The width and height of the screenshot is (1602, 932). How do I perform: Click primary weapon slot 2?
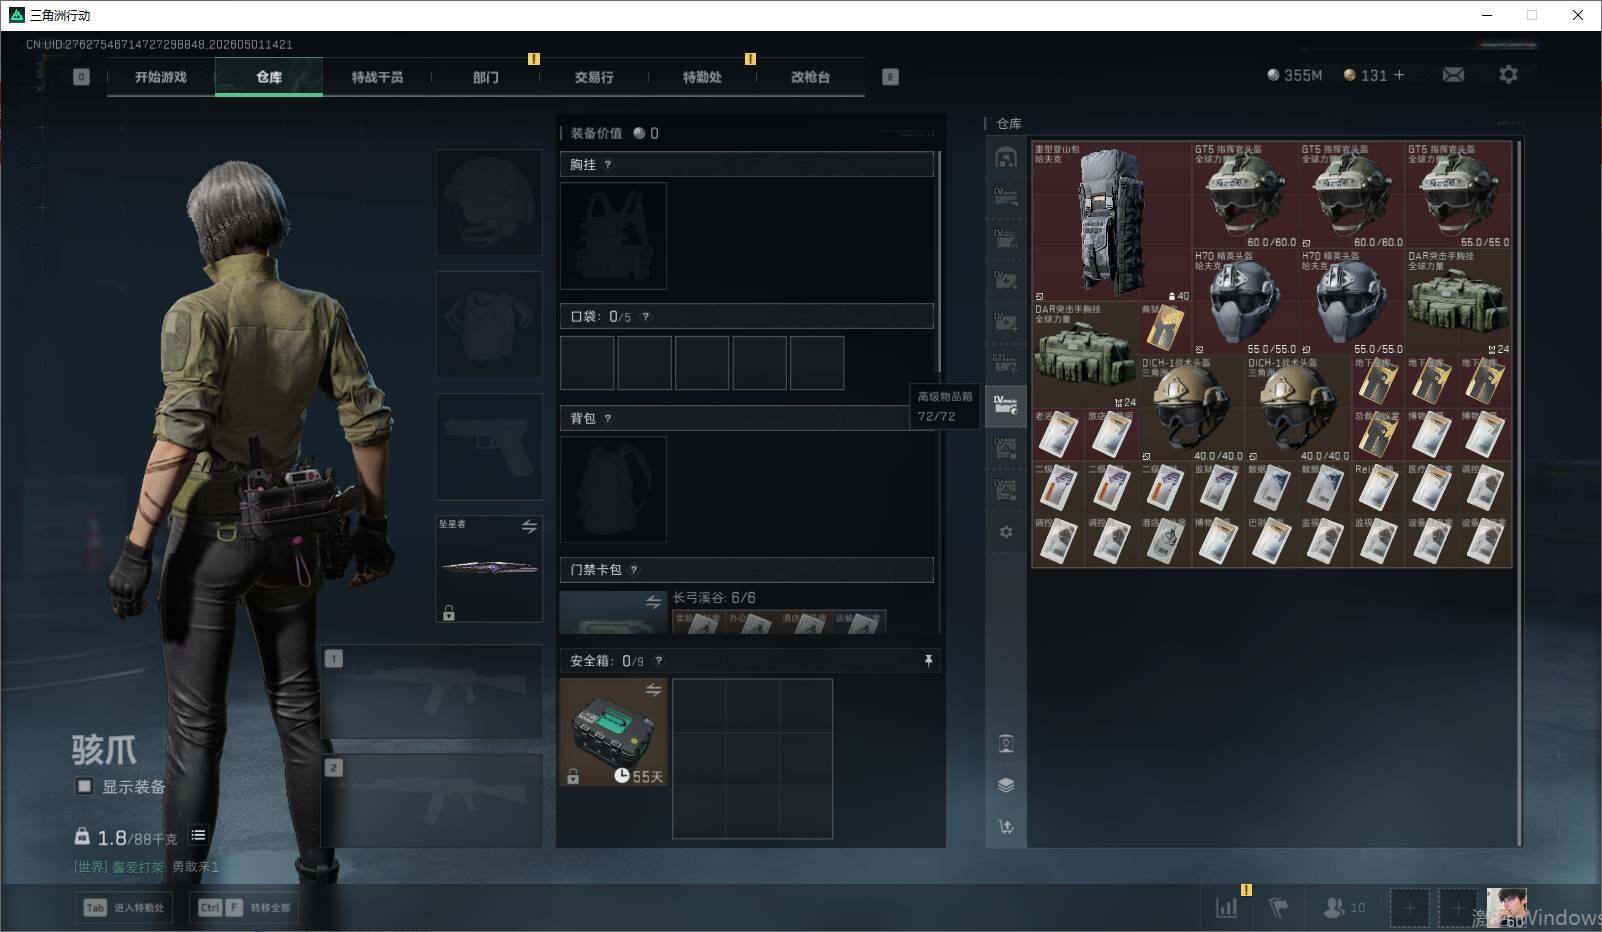pyautogui.click(x=432, y=801)
